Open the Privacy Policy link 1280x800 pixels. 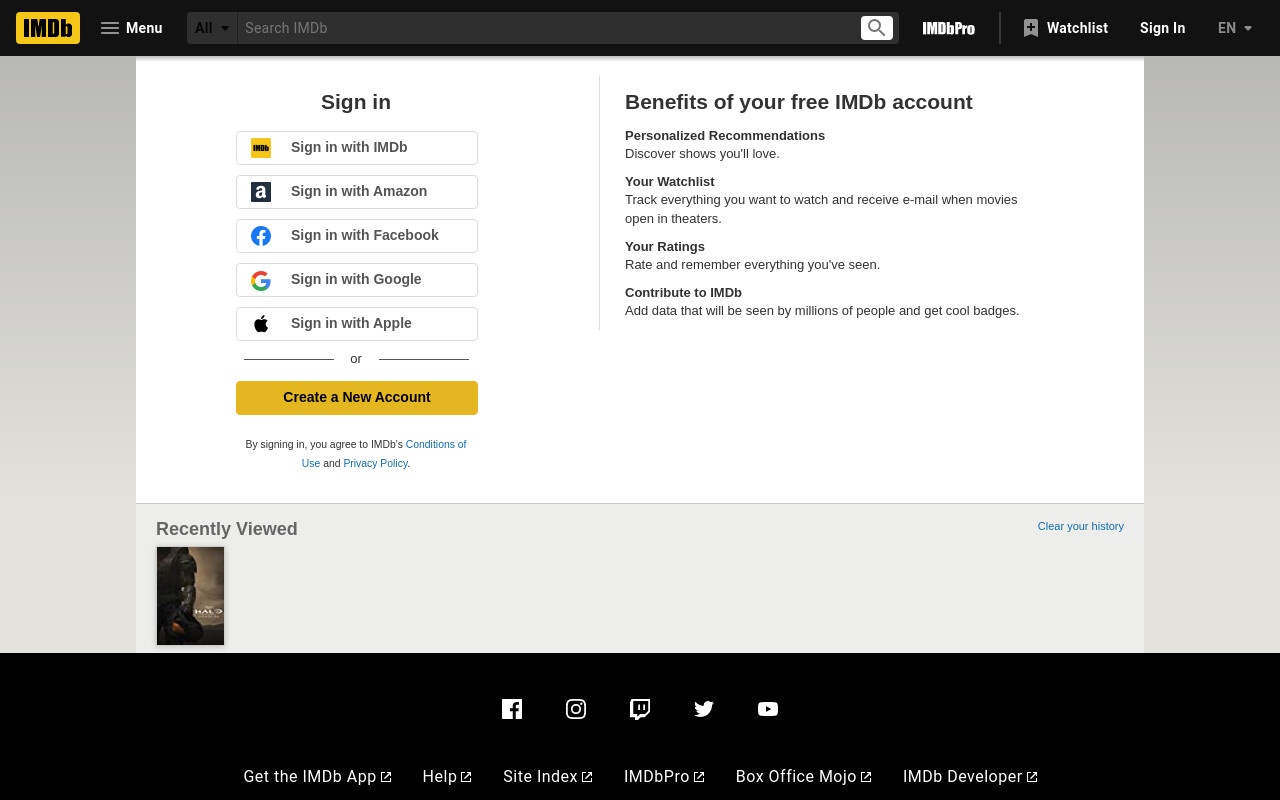(375, 463)
